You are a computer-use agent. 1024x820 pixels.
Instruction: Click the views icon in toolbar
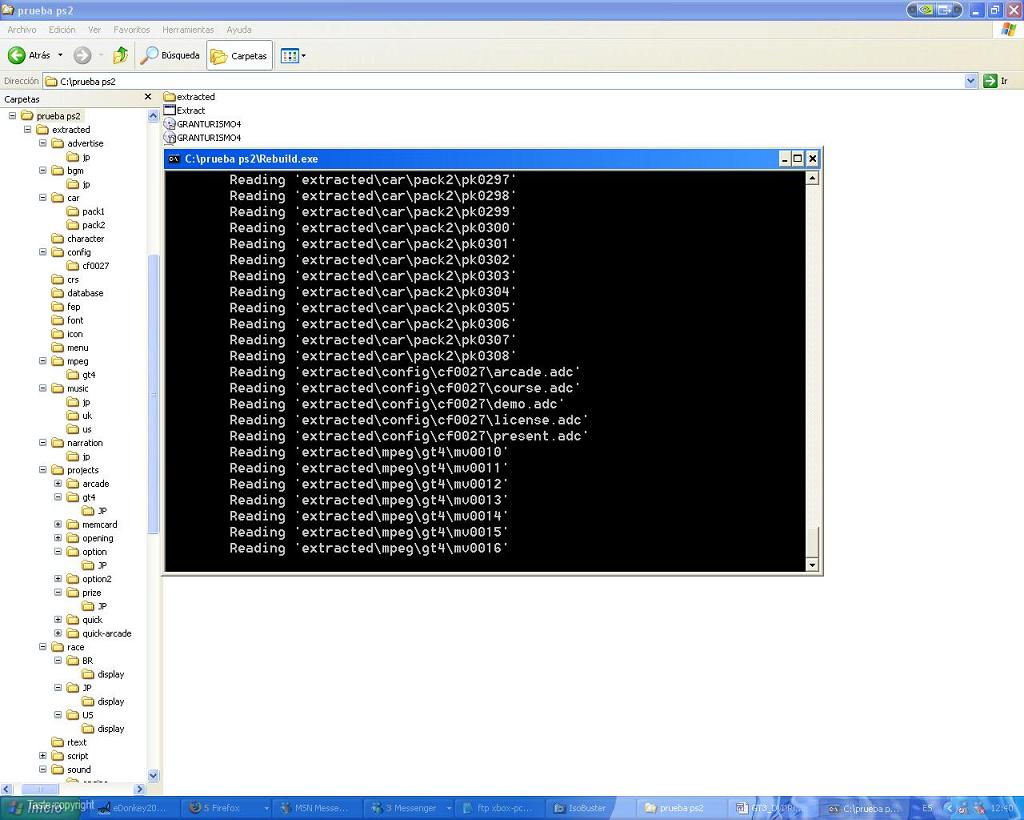pyautogui.click(x=289, y=55)
